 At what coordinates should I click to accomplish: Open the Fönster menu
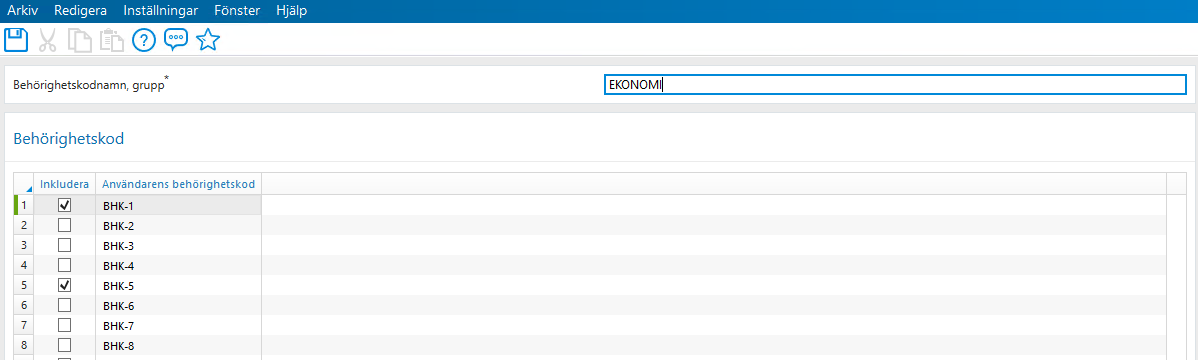coord(238,11)
